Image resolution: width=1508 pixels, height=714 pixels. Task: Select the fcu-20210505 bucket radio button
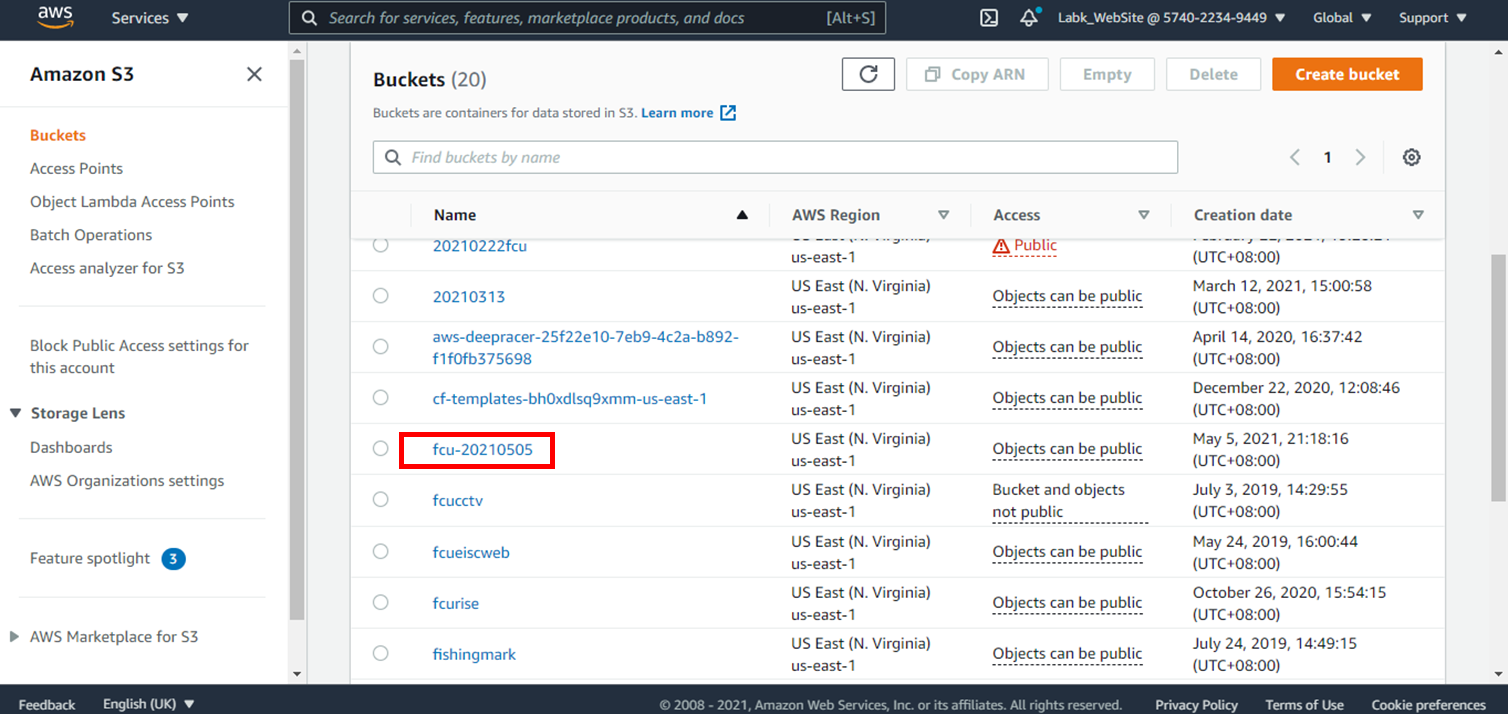(x=381, y=448)
